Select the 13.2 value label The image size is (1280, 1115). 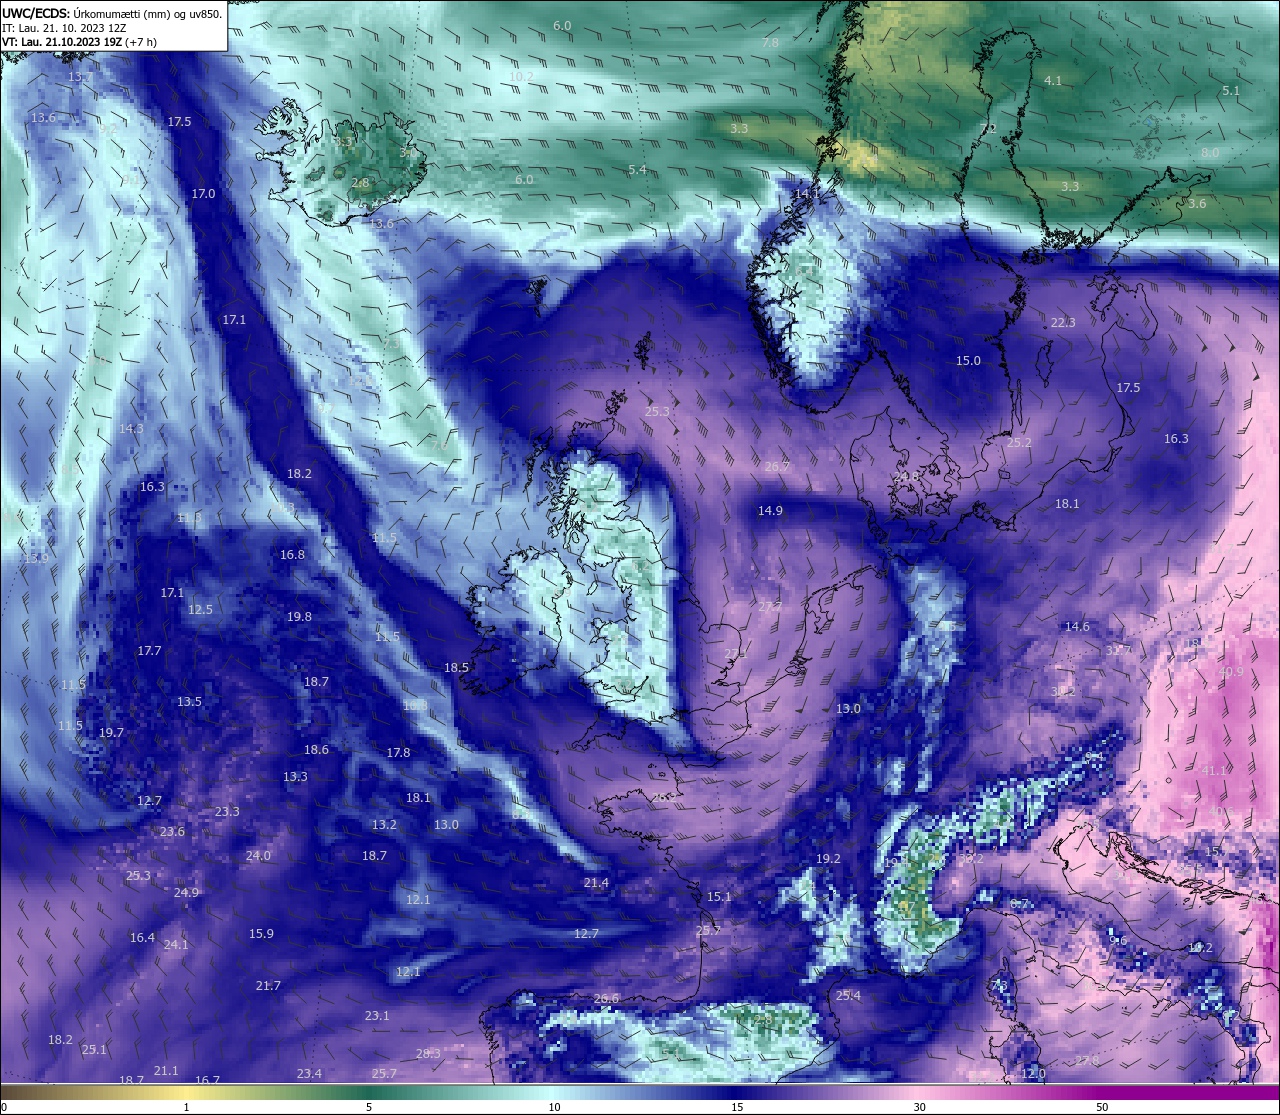384,825
